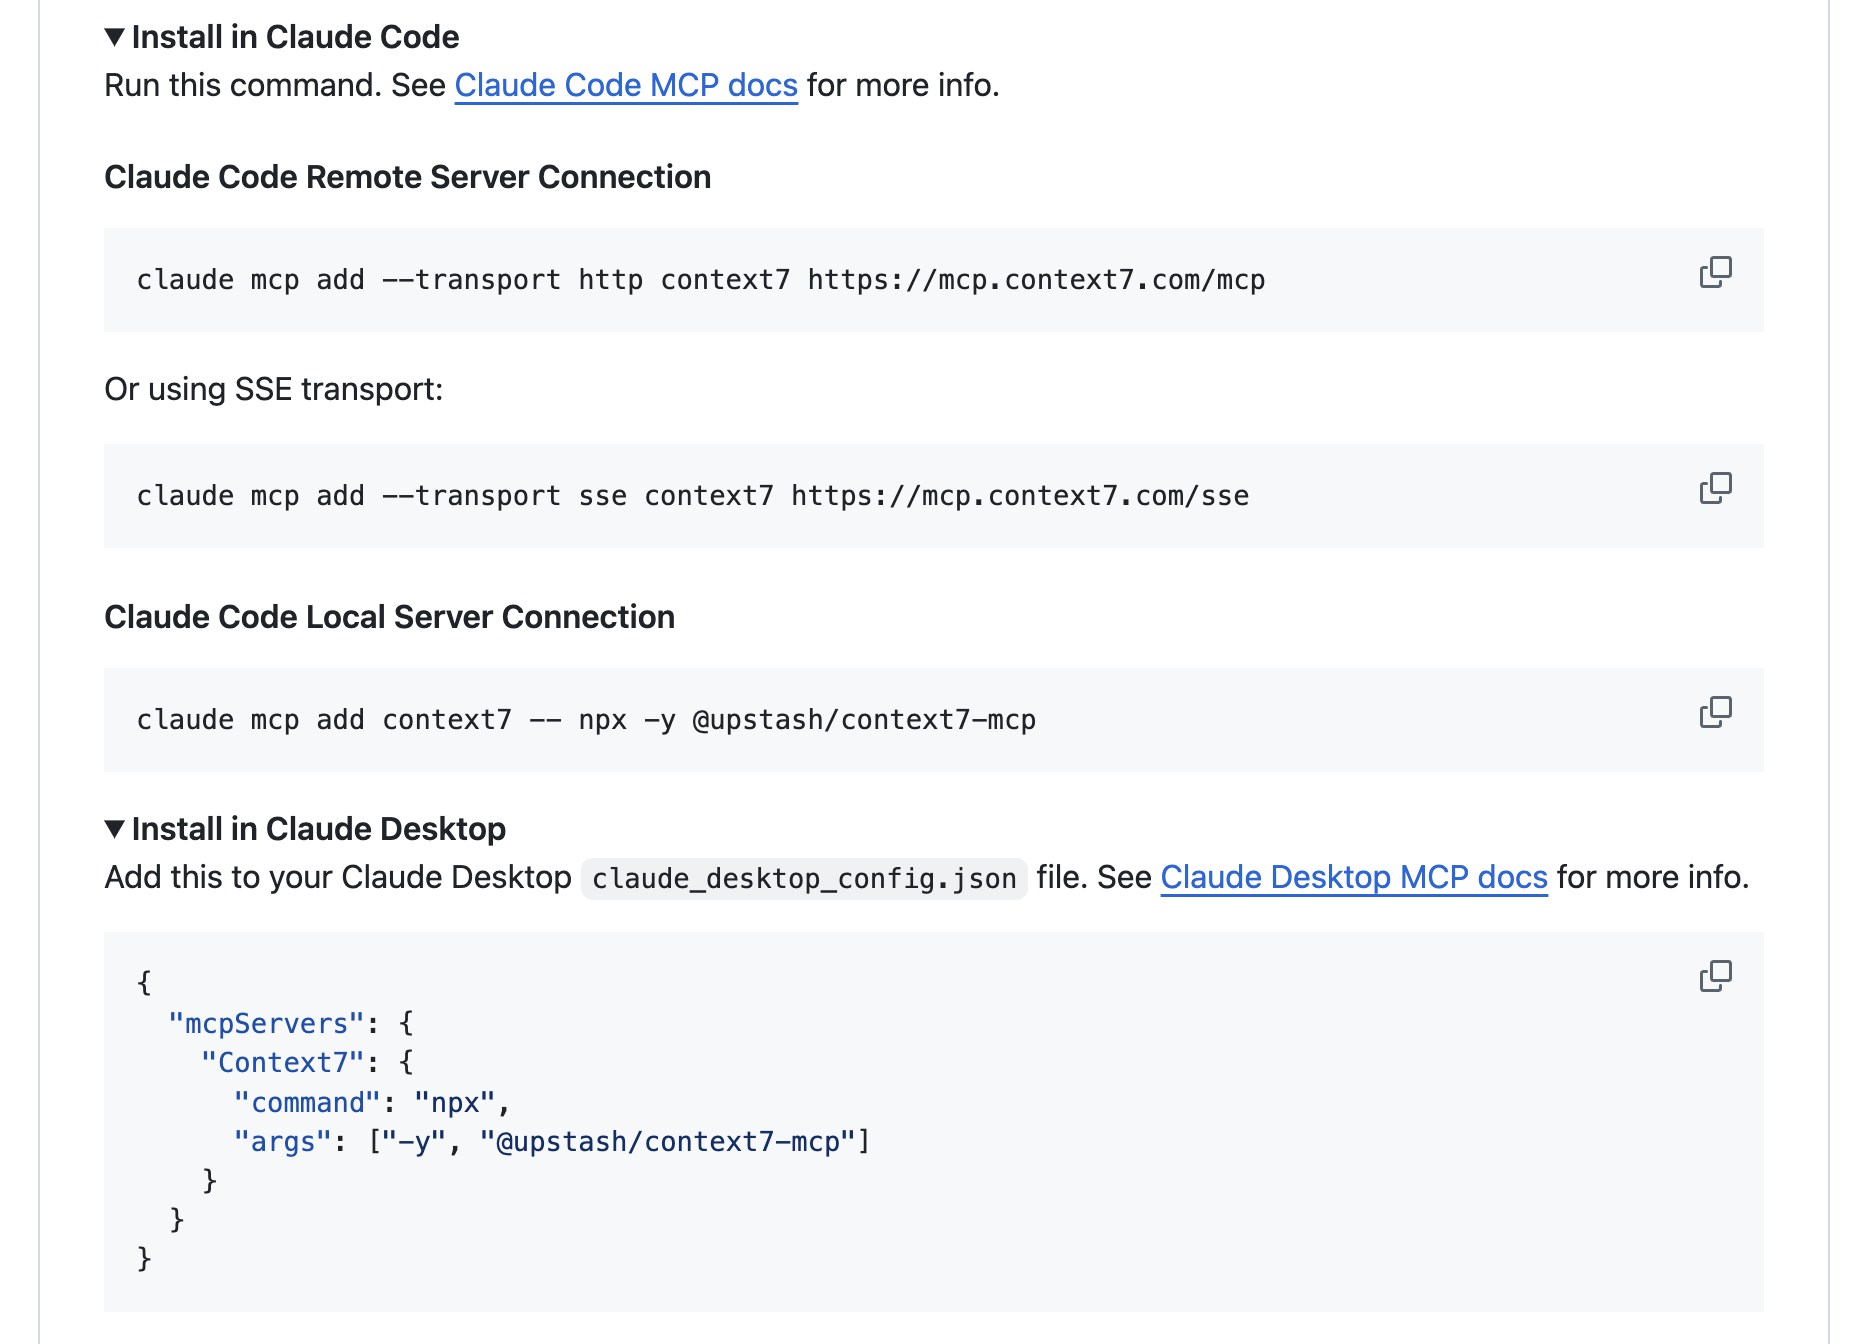
Task: Click the https://mcp.context7.com/sse URL in the command
Action: pos(1020,496)
